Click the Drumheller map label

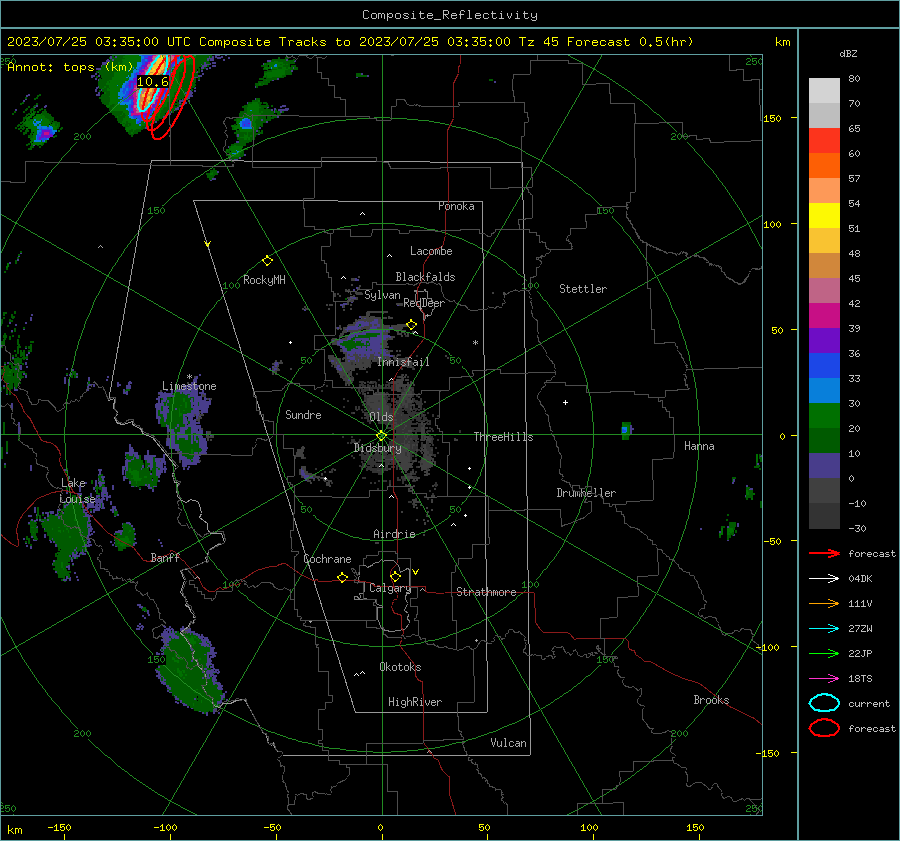[x=586, y=493]
